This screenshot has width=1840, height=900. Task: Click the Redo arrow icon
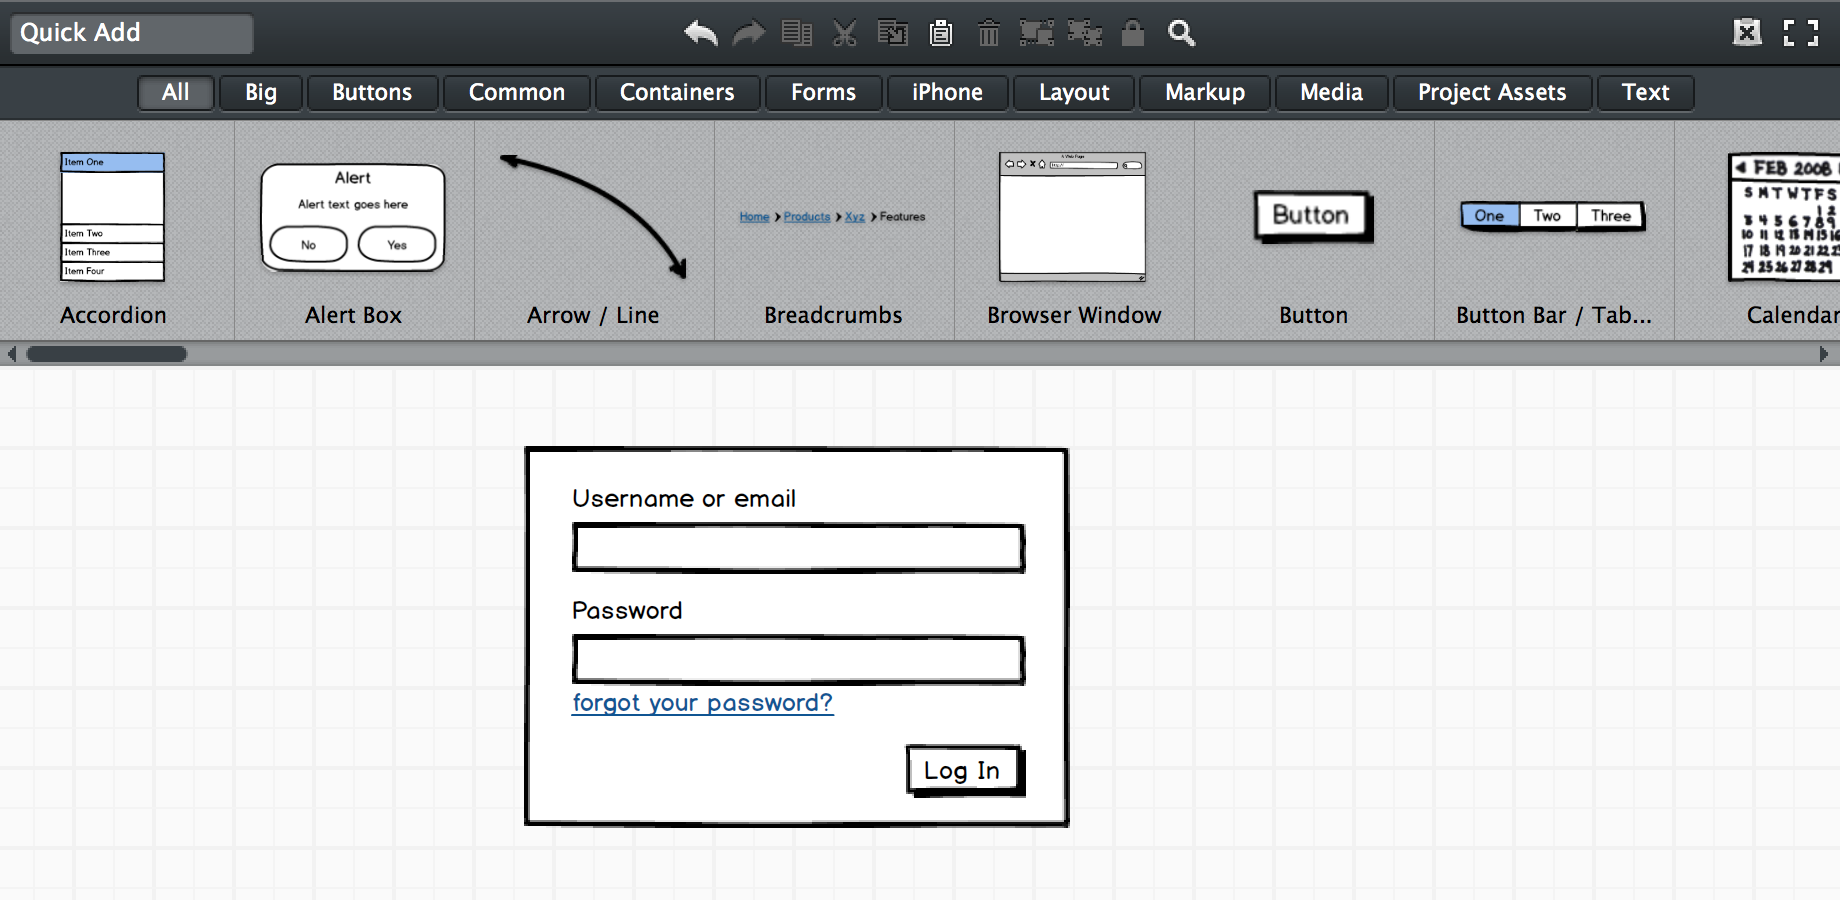(748, 33)
